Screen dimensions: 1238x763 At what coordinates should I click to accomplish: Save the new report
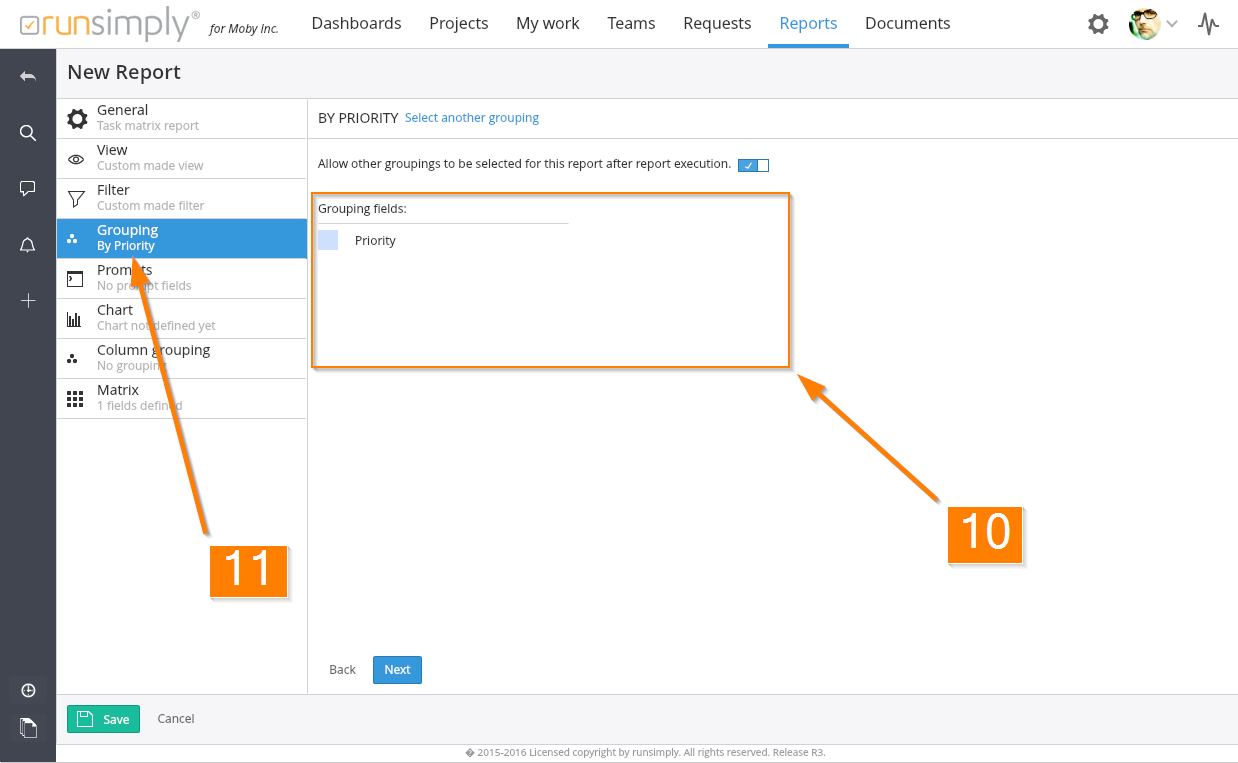pyautogui.click(x=103, y=719)
